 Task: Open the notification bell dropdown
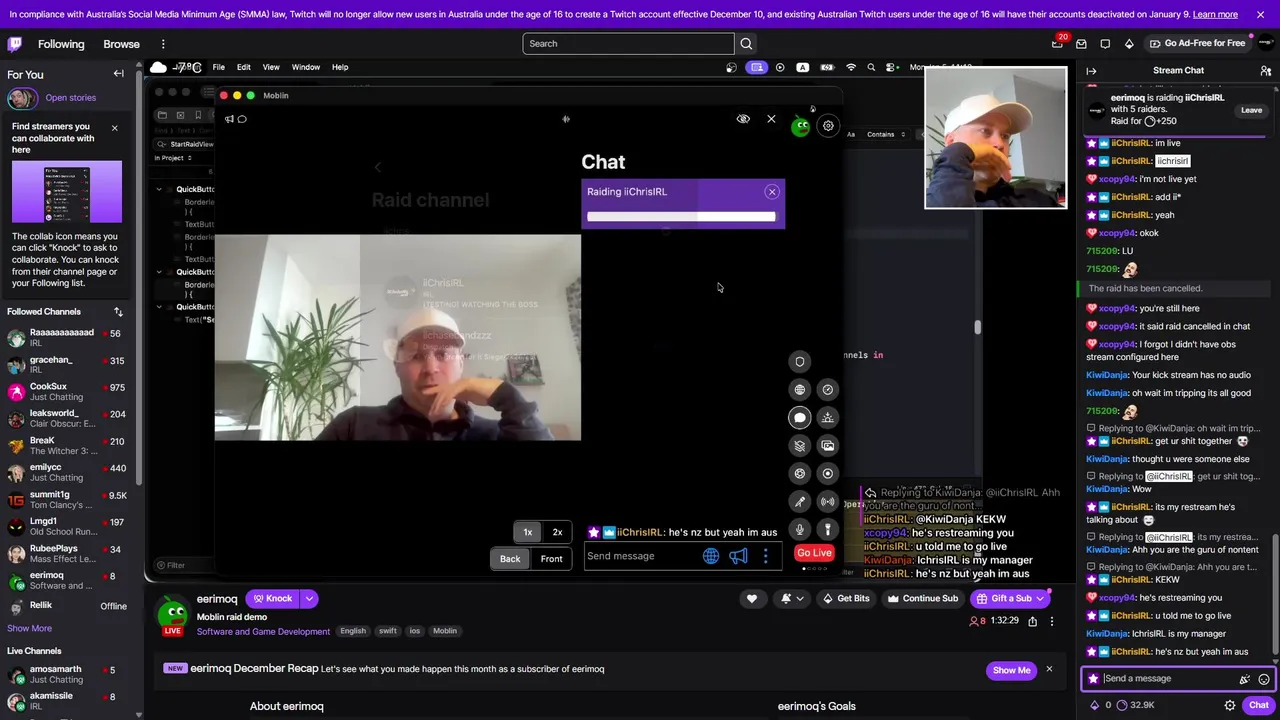pos(791,599)
